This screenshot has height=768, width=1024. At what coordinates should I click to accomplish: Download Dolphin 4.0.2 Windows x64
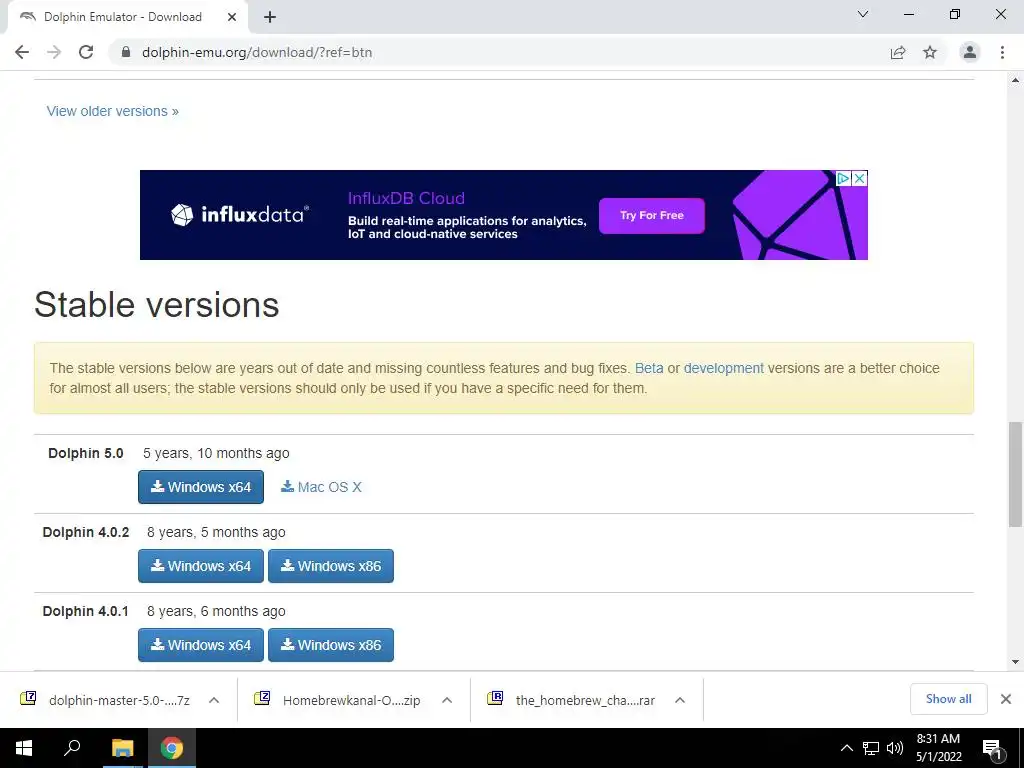[x=201, y=566]
